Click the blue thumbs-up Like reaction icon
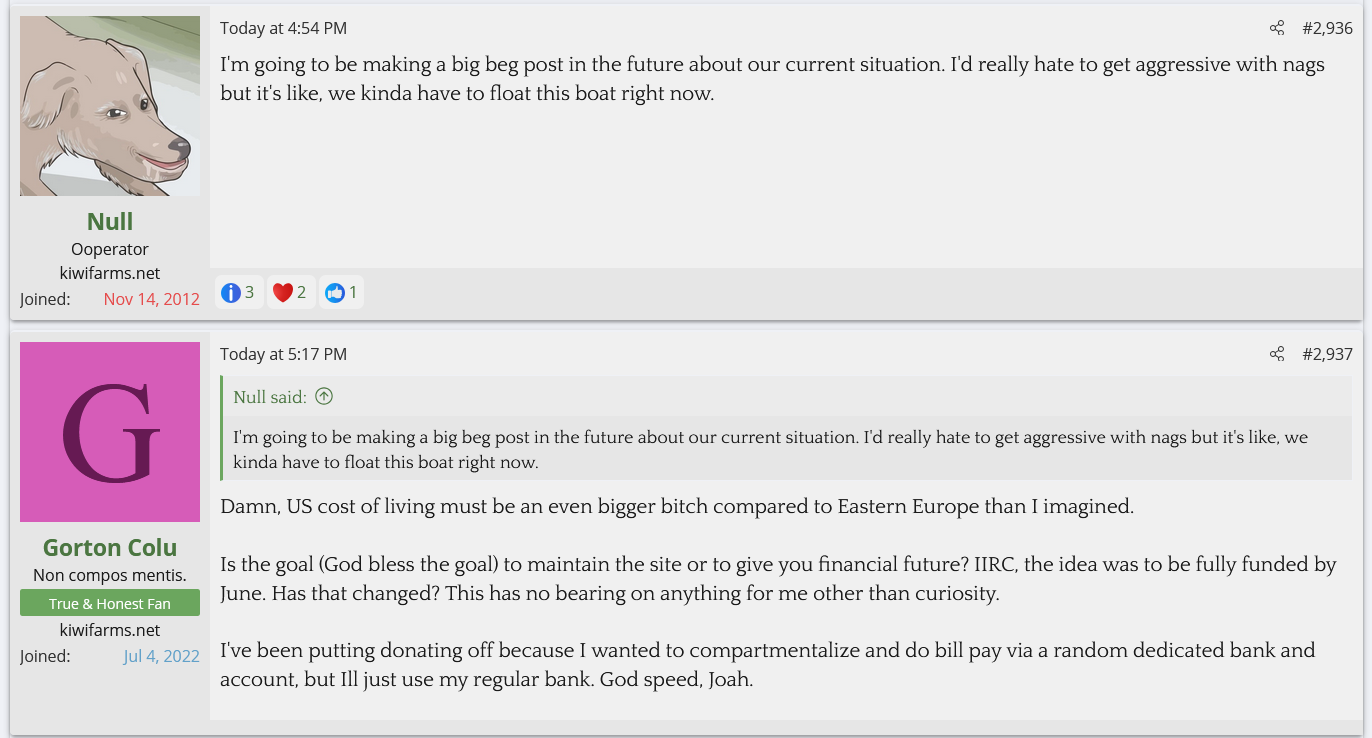The width and height of the screenshot is (1372, 738). (x=335, y=292)
